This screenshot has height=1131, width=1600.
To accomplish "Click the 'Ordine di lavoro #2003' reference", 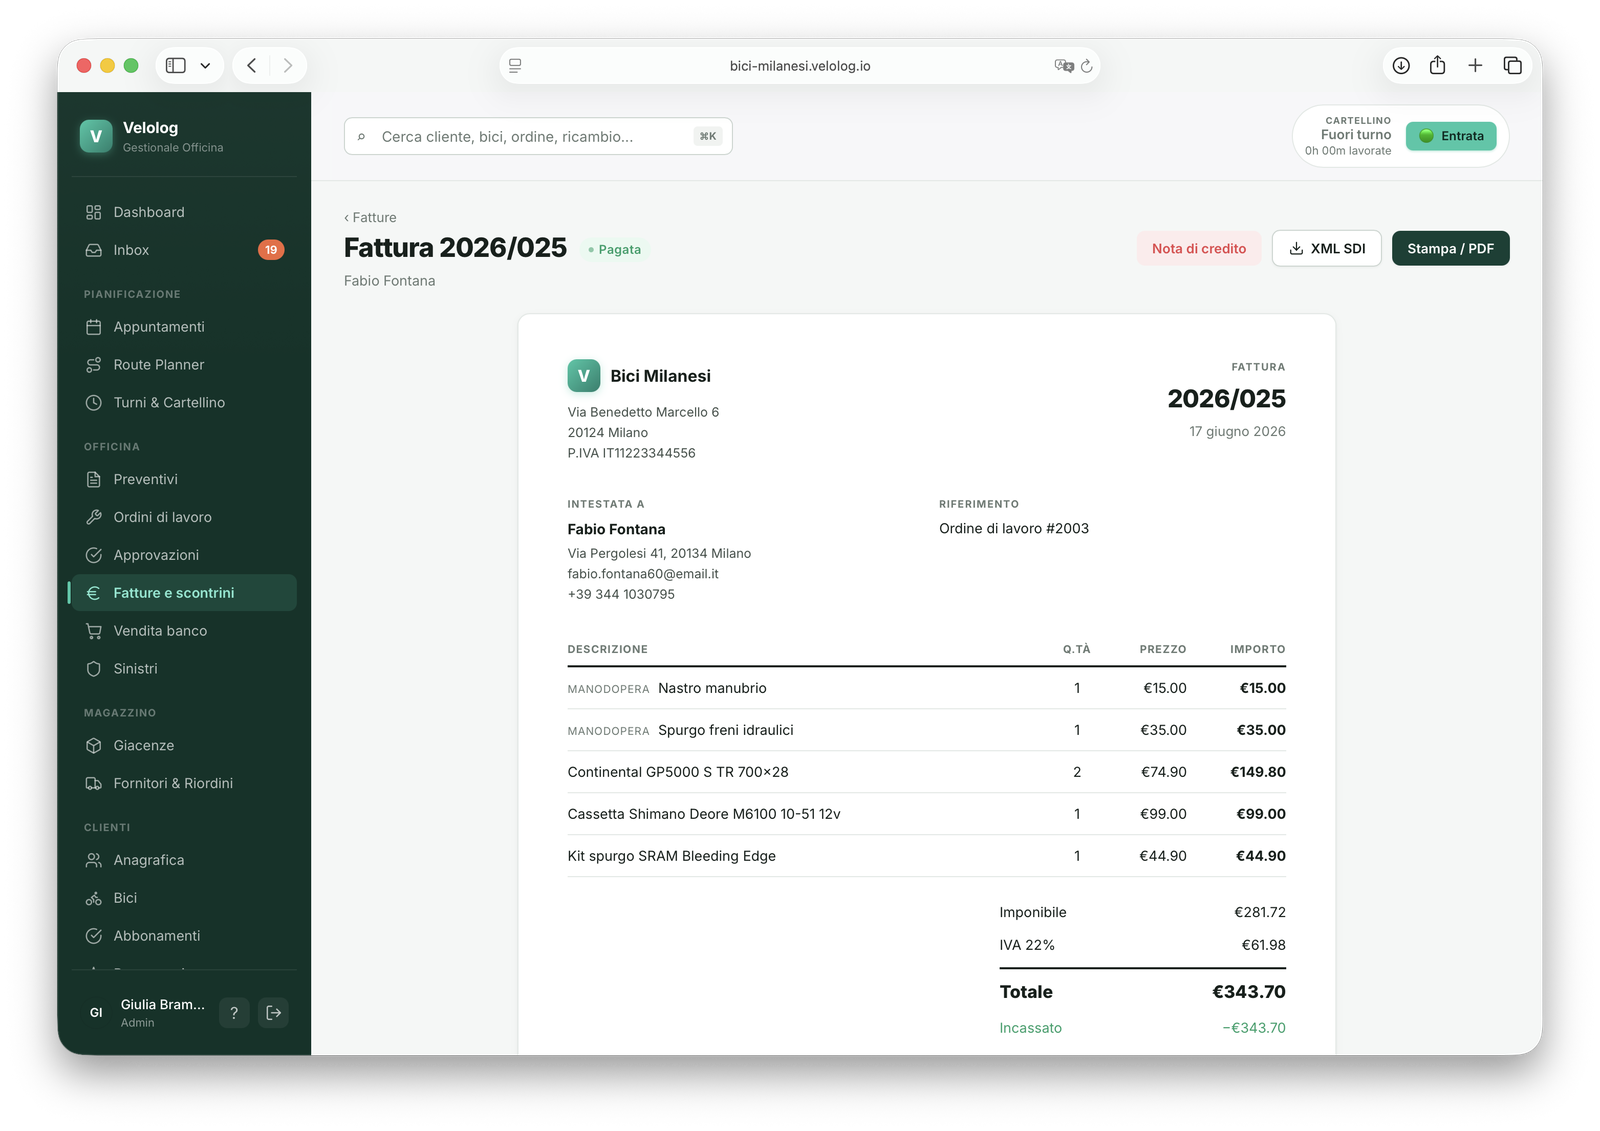I will [1013, 529].
